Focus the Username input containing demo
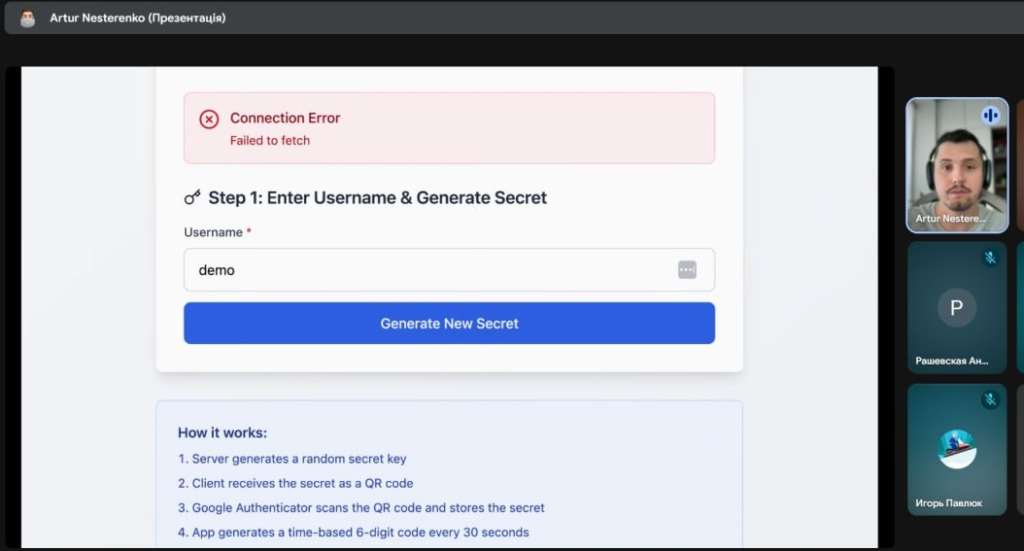1024x551 pixels. click(x=430, y=270)
